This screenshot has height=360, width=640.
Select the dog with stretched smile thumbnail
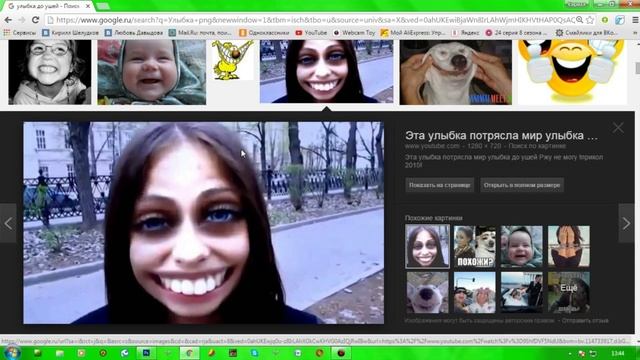click(x=456, y=72)
